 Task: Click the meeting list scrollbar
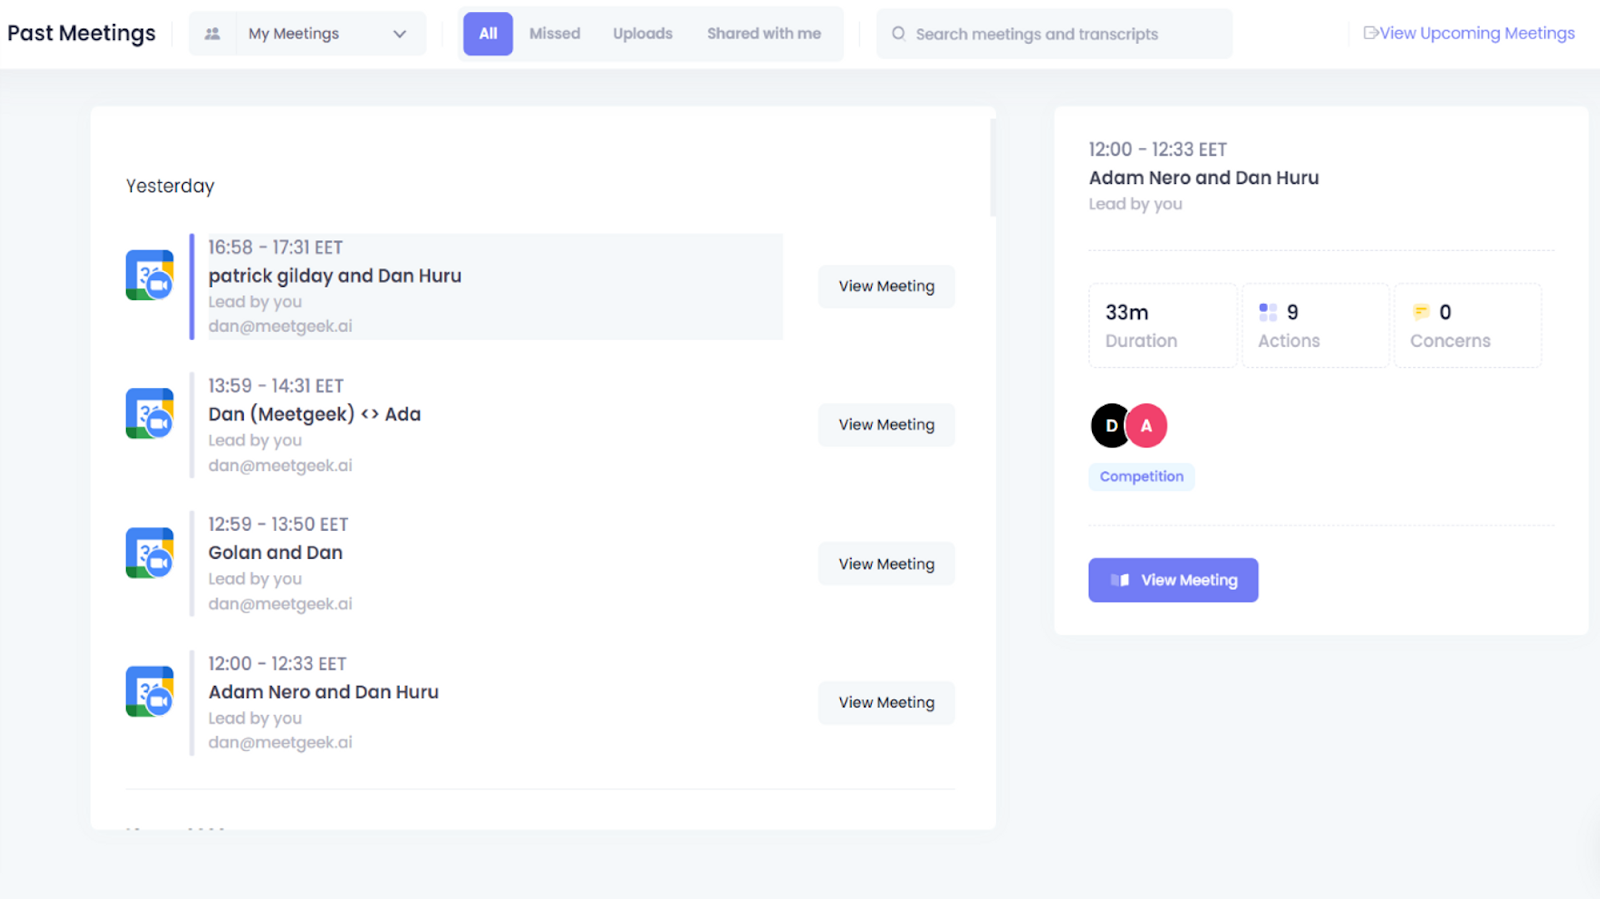point(992,168)
